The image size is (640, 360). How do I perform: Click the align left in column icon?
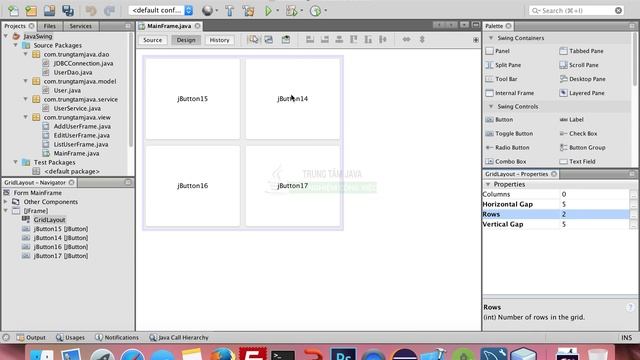[x=310, y=40]
